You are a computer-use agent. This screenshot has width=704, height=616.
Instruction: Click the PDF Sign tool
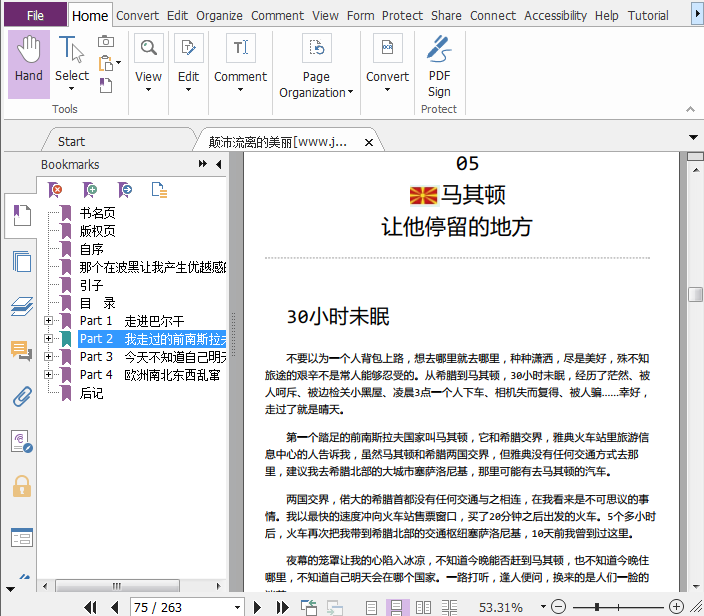click(439, 65)
